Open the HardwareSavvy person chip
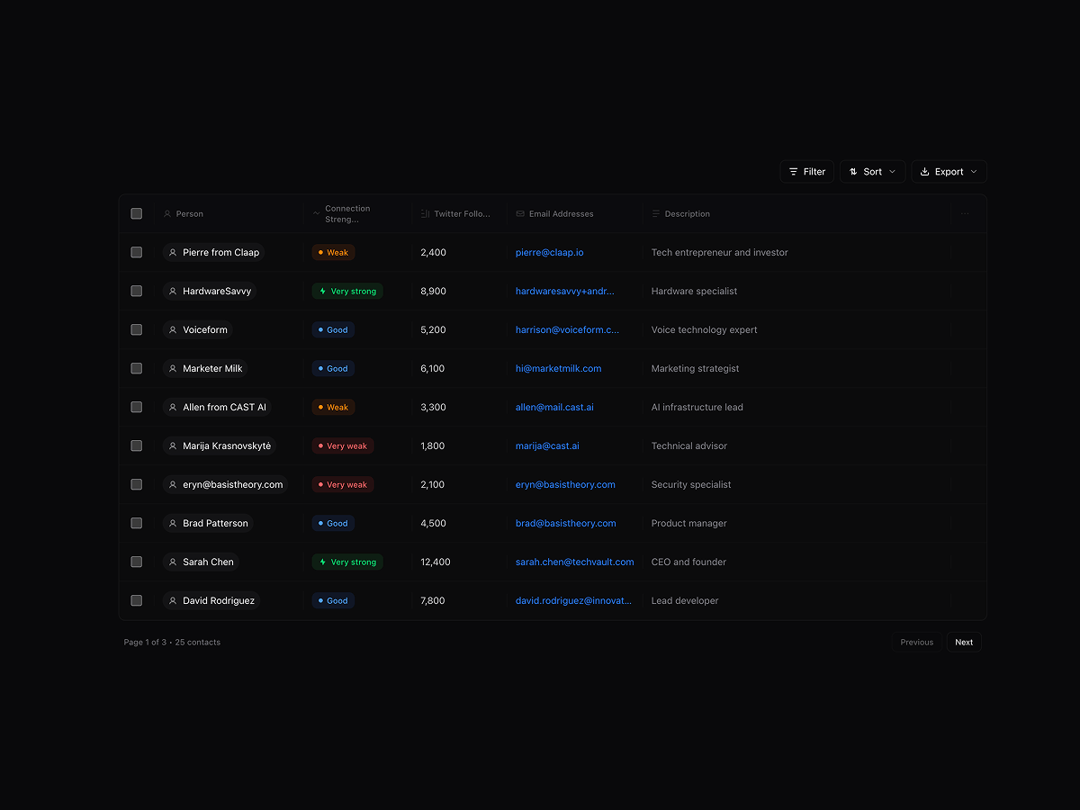Viewport: 1080px width, 810px height. [209, 291]
